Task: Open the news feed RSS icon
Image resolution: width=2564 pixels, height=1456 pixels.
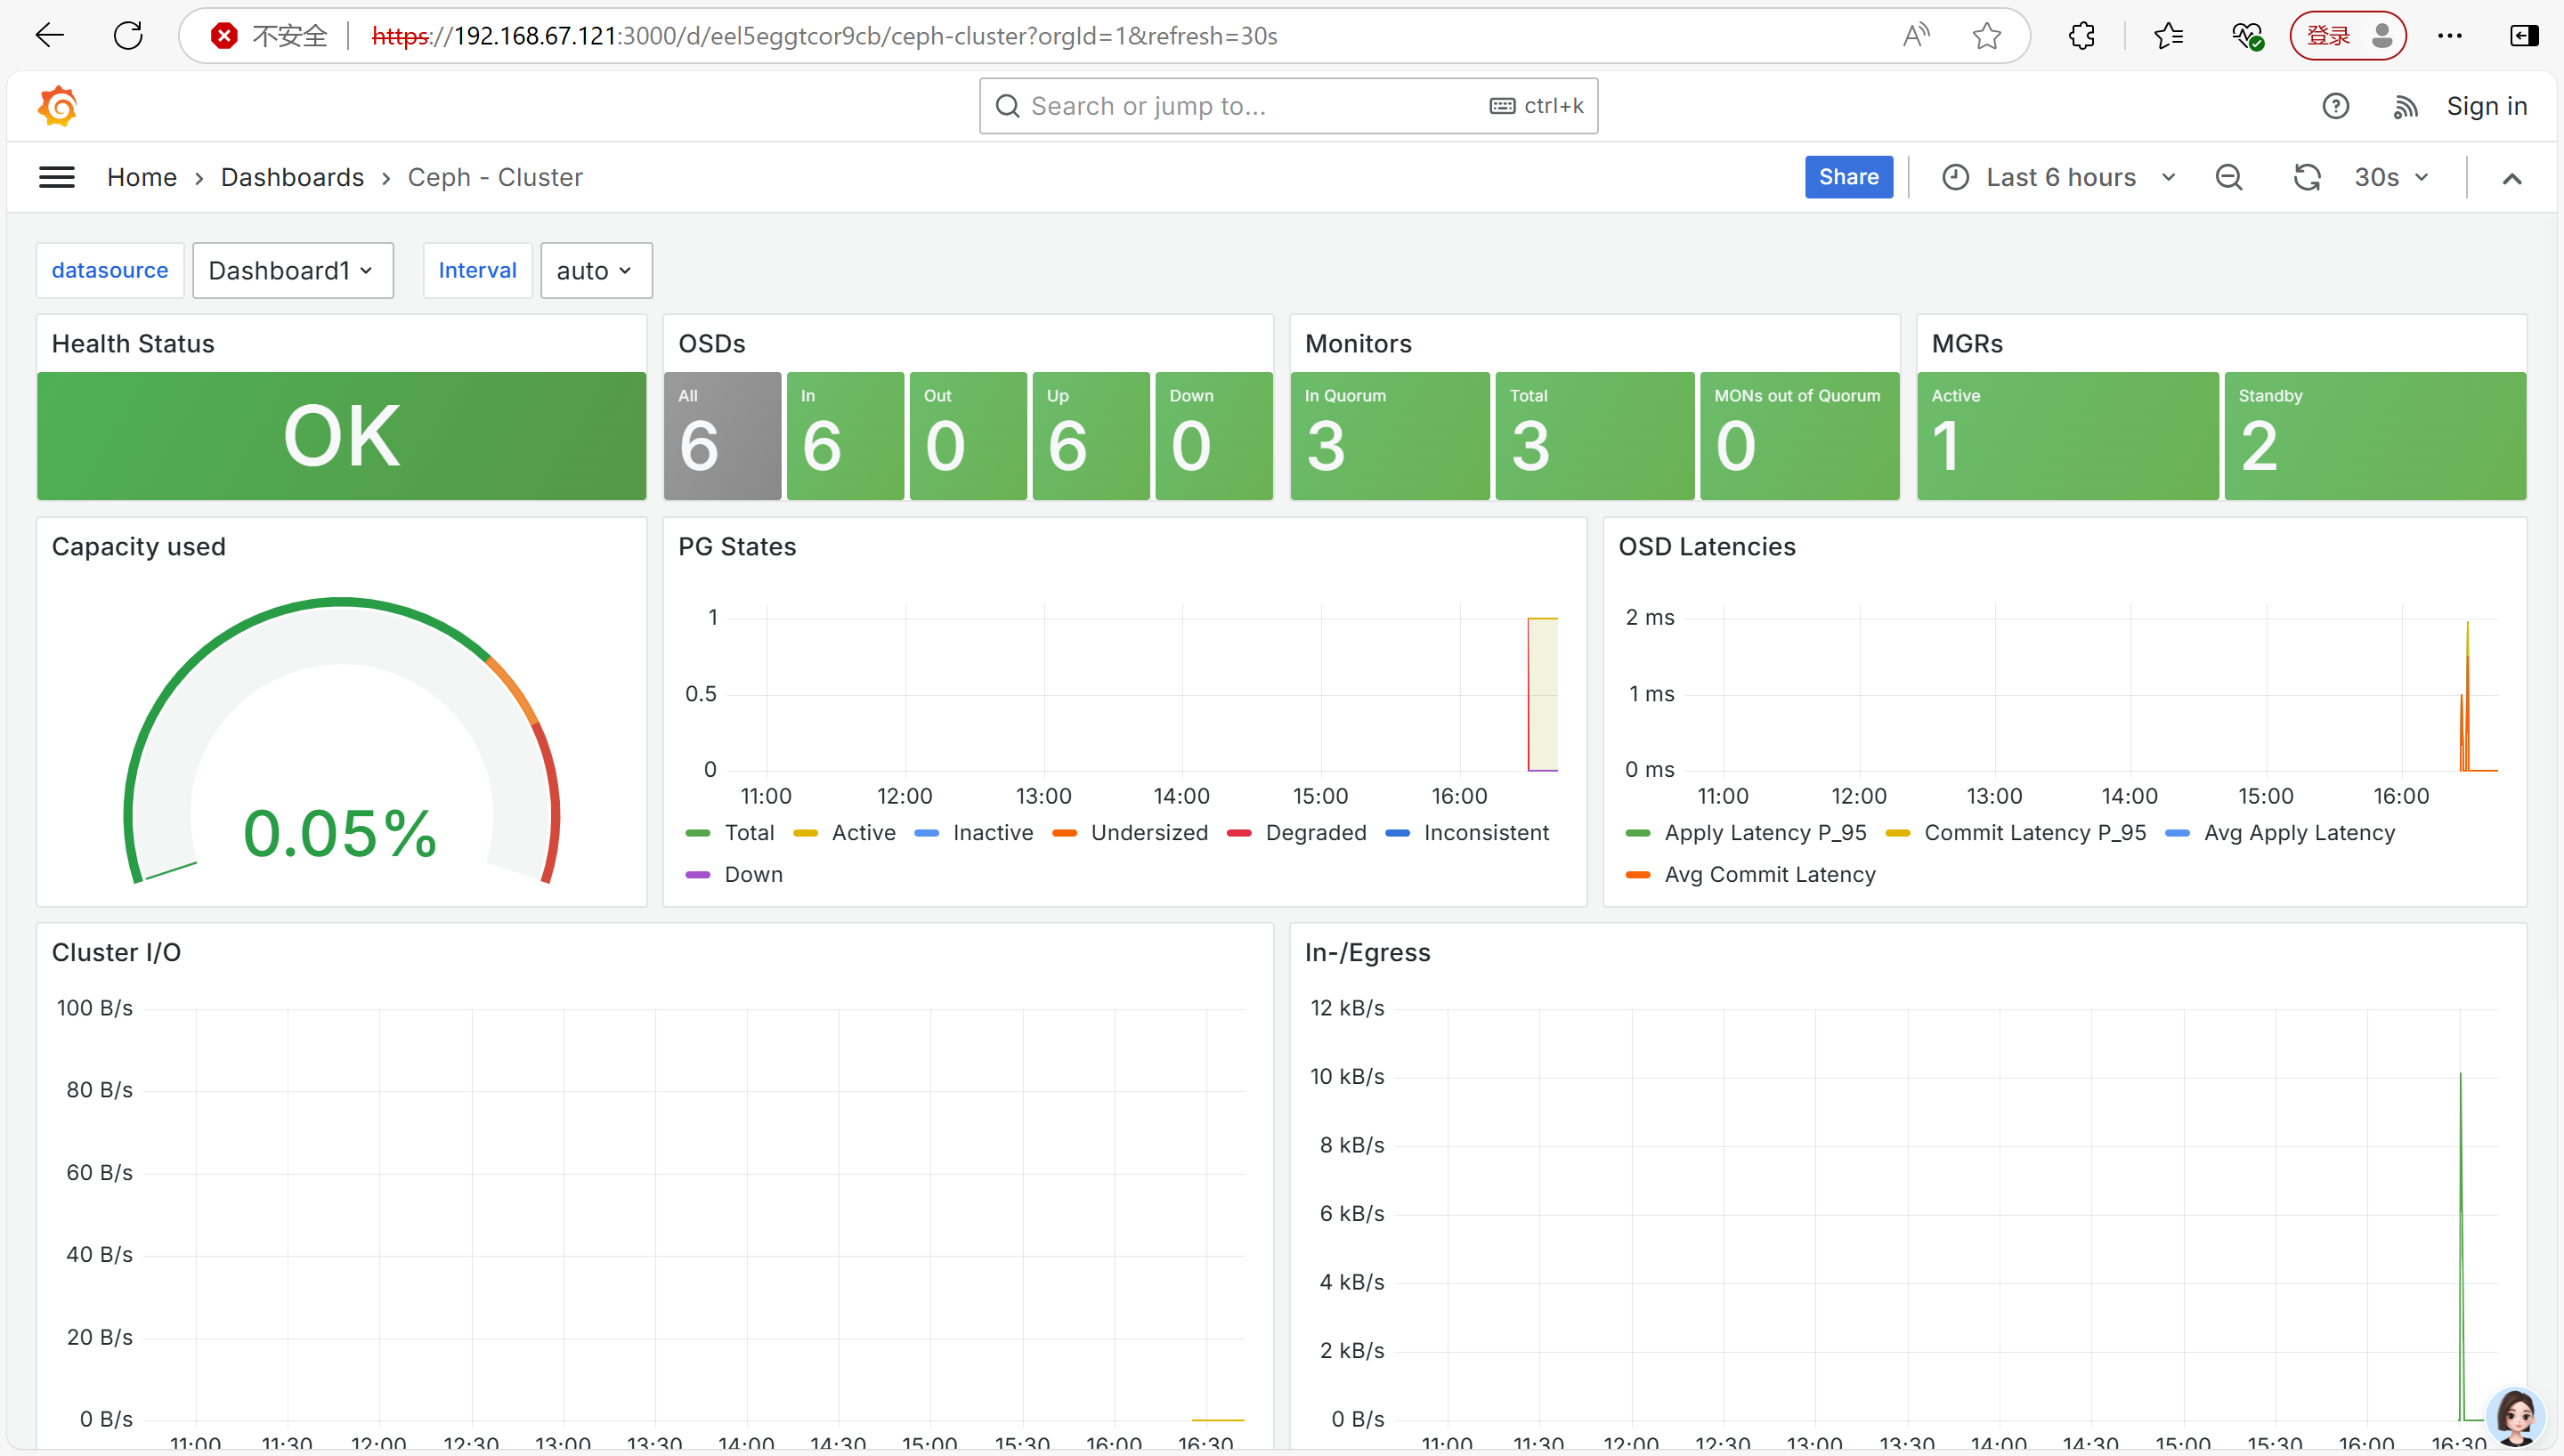Action: tap(2405, 106)
